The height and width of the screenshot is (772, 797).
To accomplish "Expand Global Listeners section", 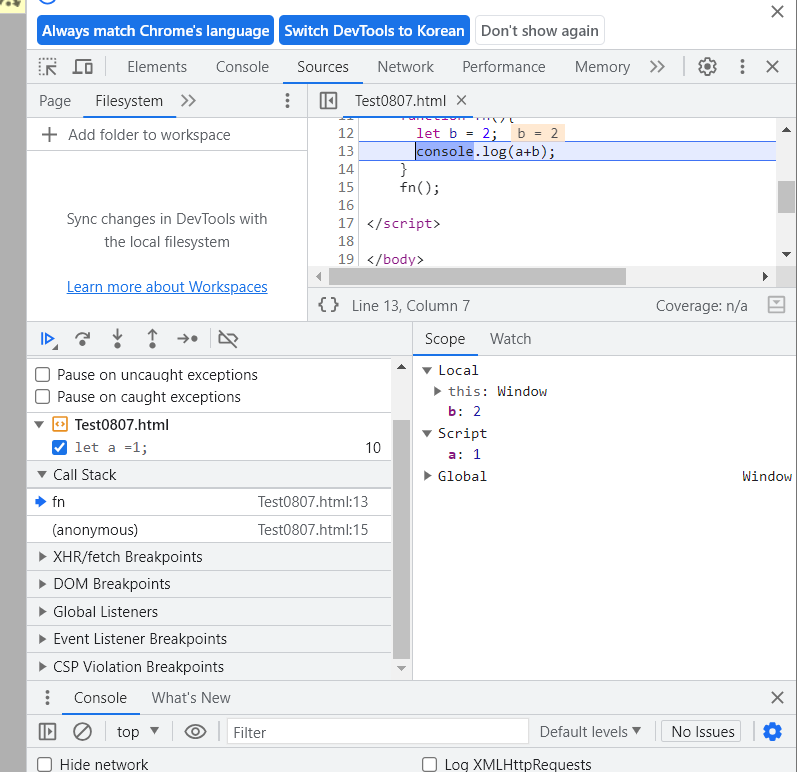I will click(x=43, y=611).
